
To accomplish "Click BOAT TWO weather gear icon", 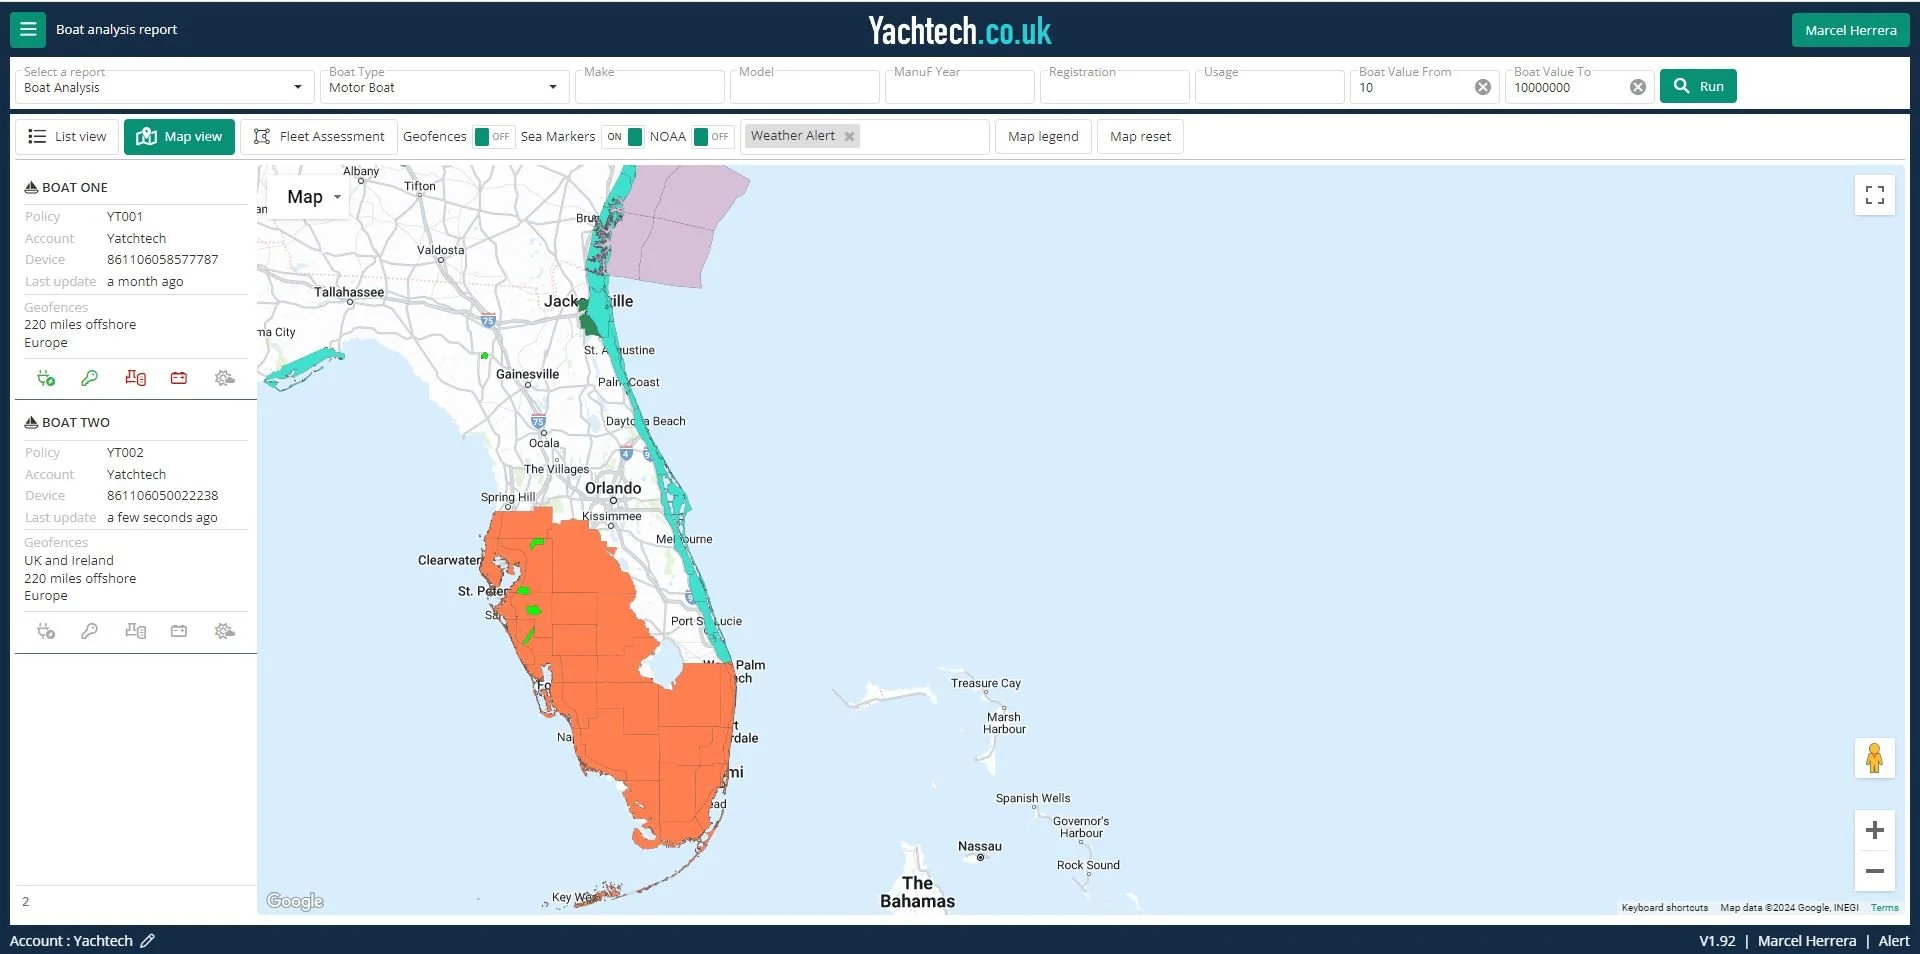I will [x=224, y=631].
